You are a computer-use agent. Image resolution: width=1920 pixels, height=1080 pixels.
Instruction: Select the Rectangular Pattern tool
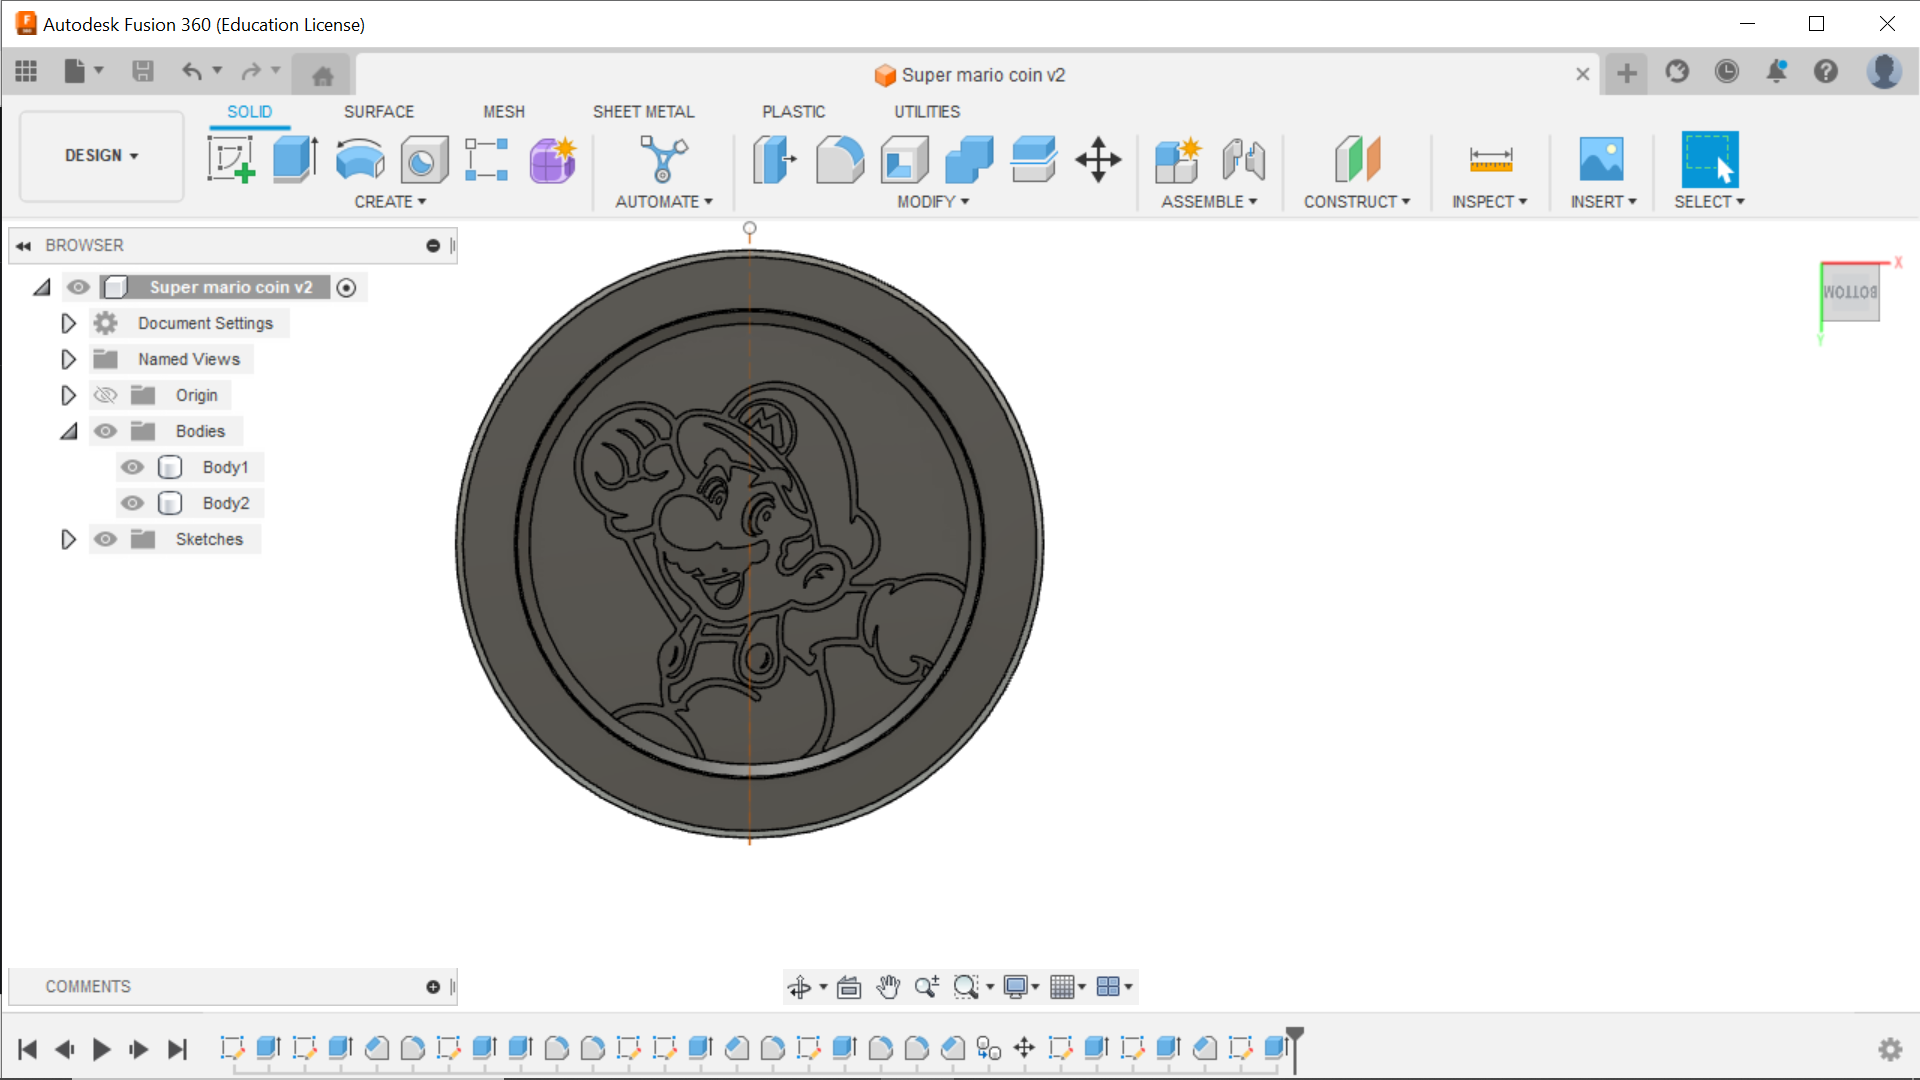tap(487, 160)
